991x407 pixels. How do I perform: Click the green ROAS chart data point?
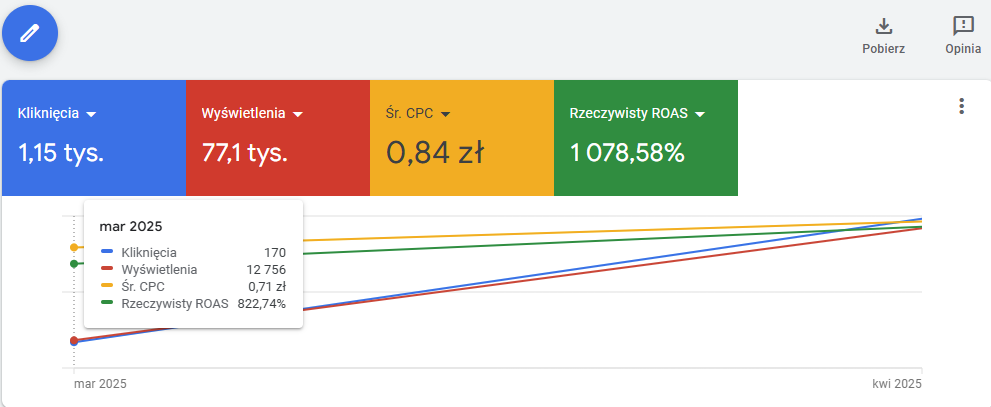click(74, 264)
